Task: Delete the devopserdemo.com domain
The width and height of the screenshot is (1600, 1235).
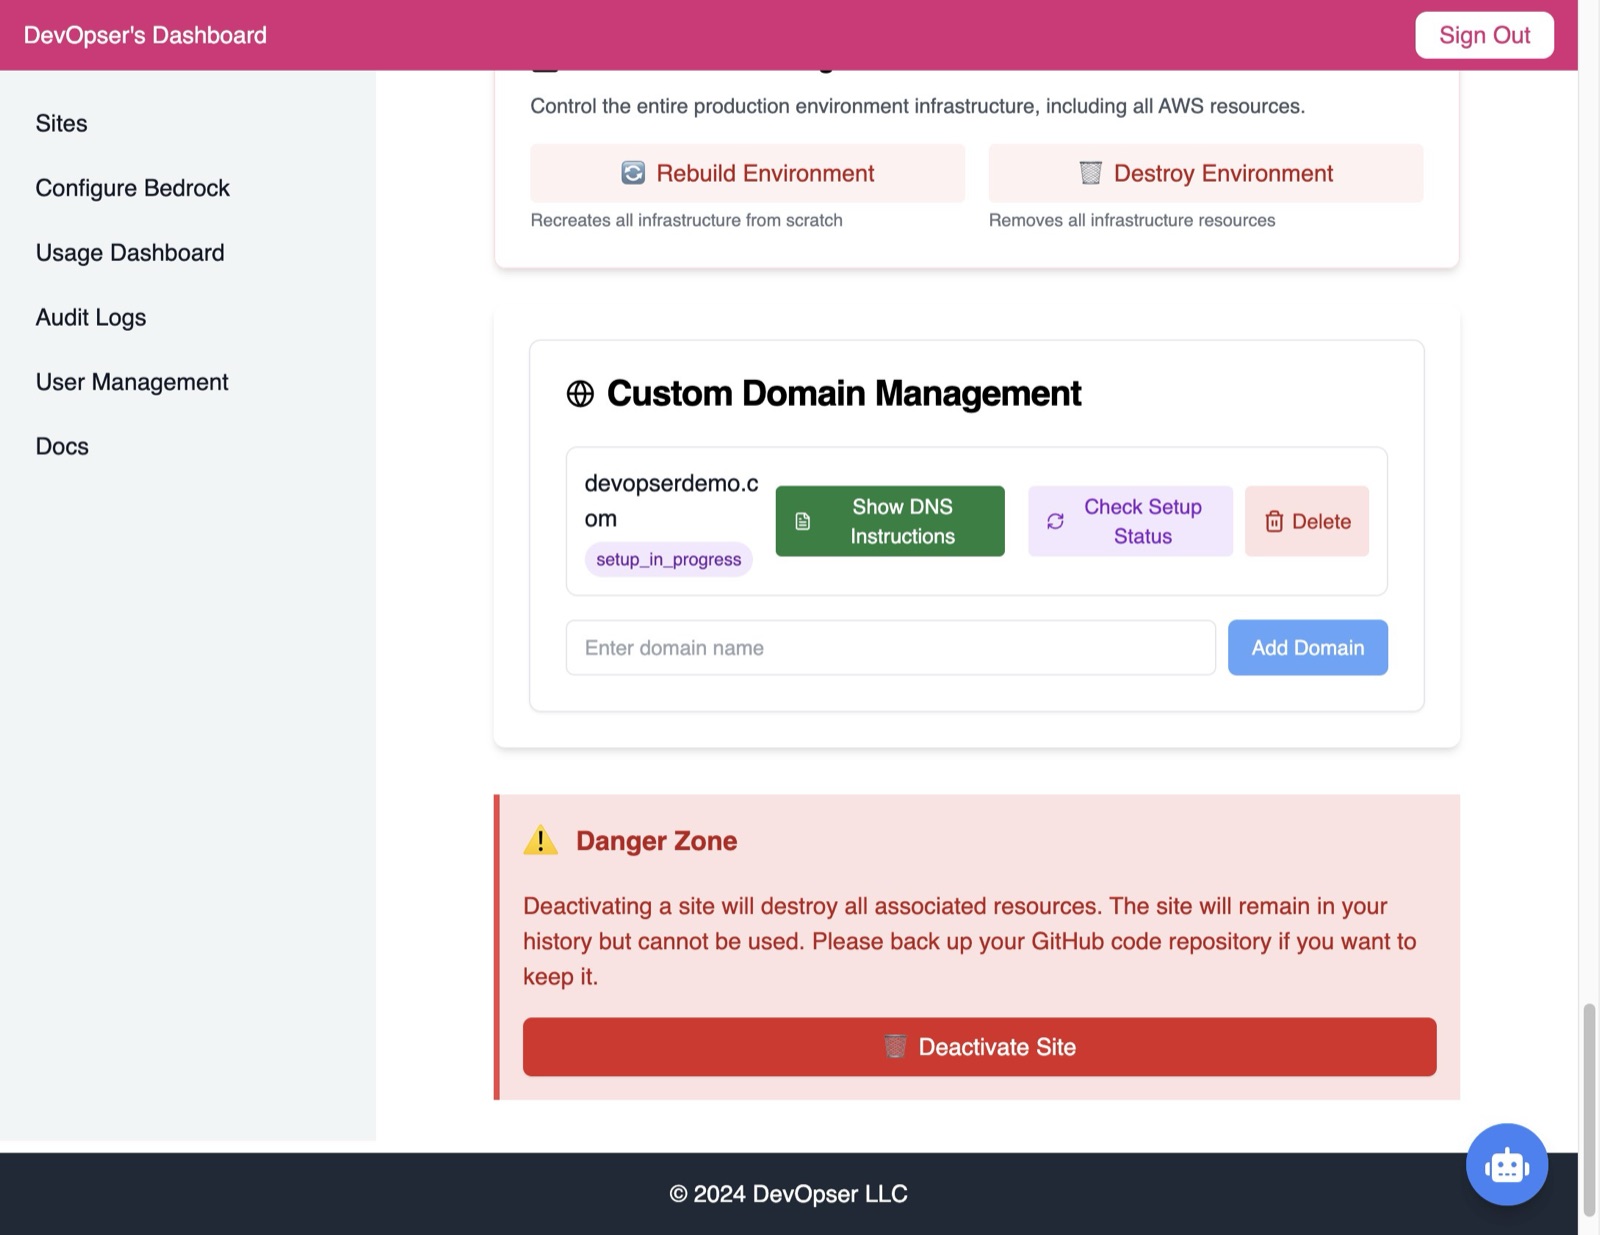Action: pos(1307,521)
